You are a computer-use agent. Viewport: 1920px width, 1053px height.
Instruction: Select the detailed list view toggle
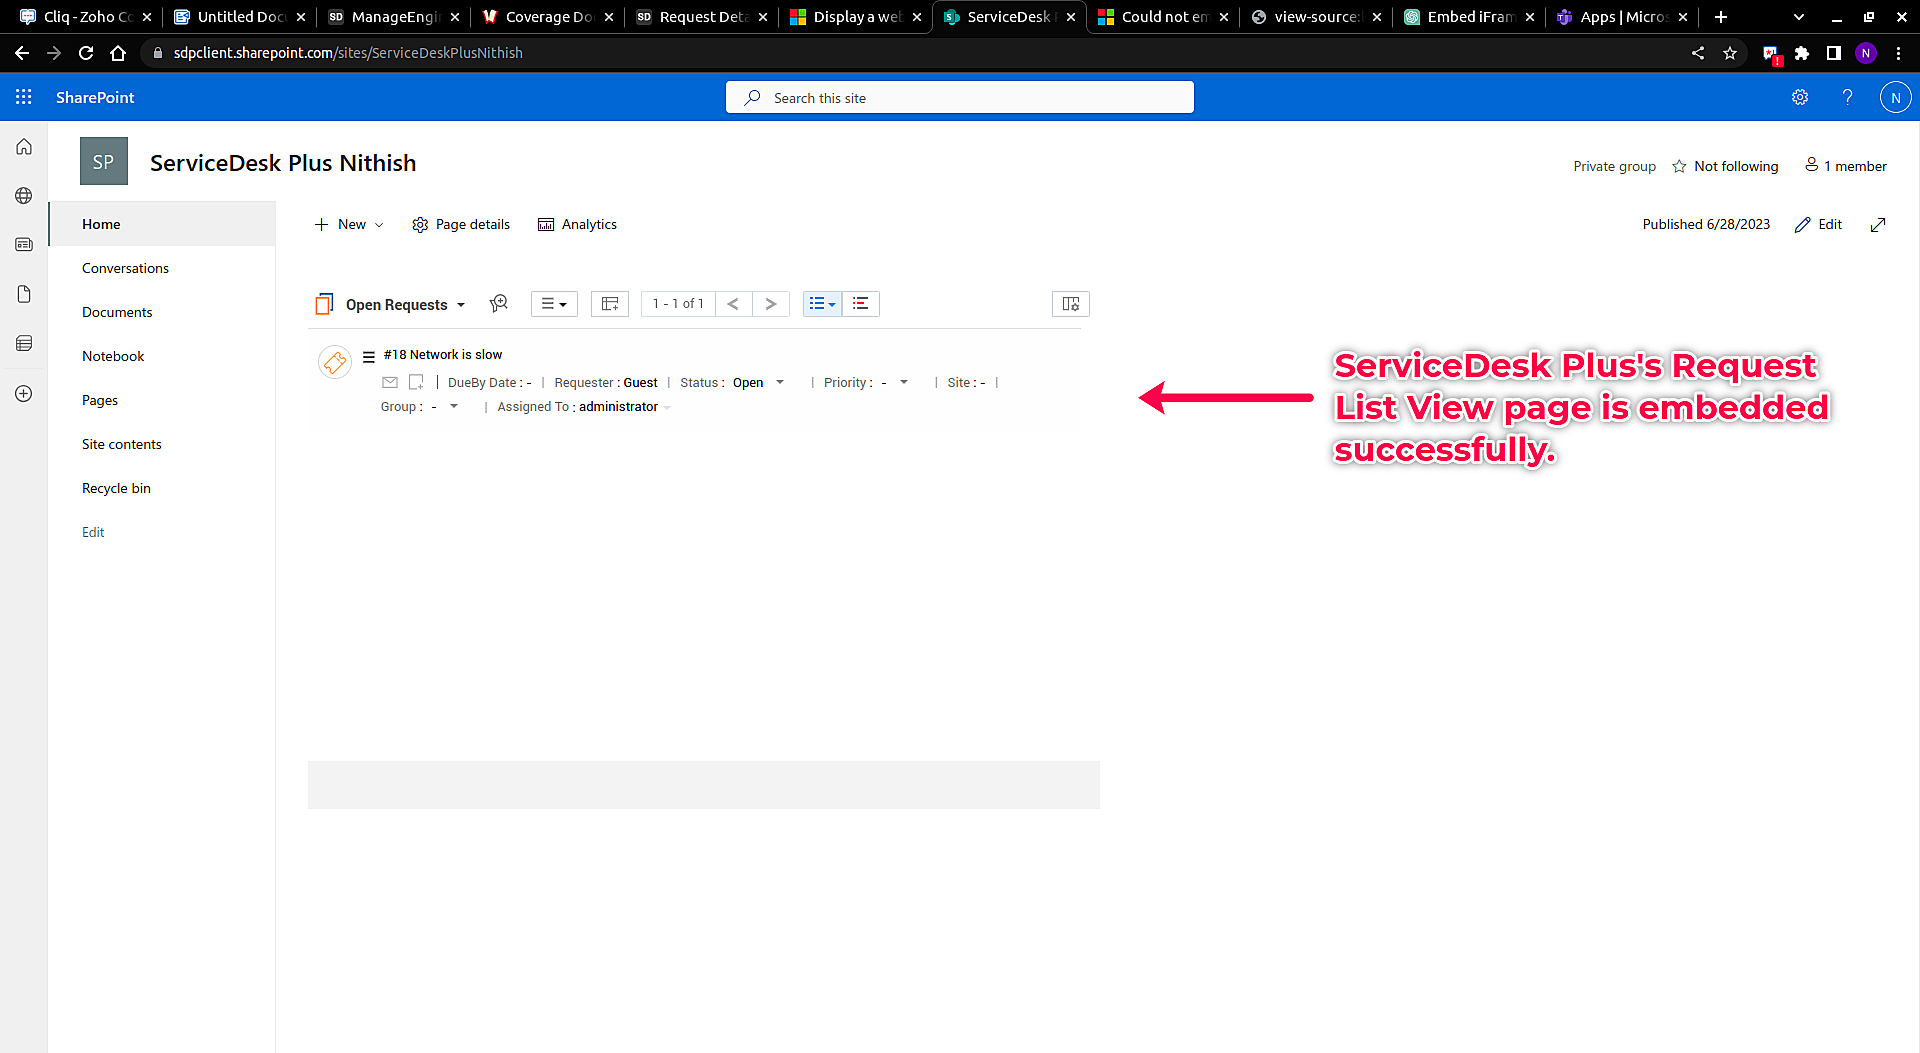(x=822, y=304)
